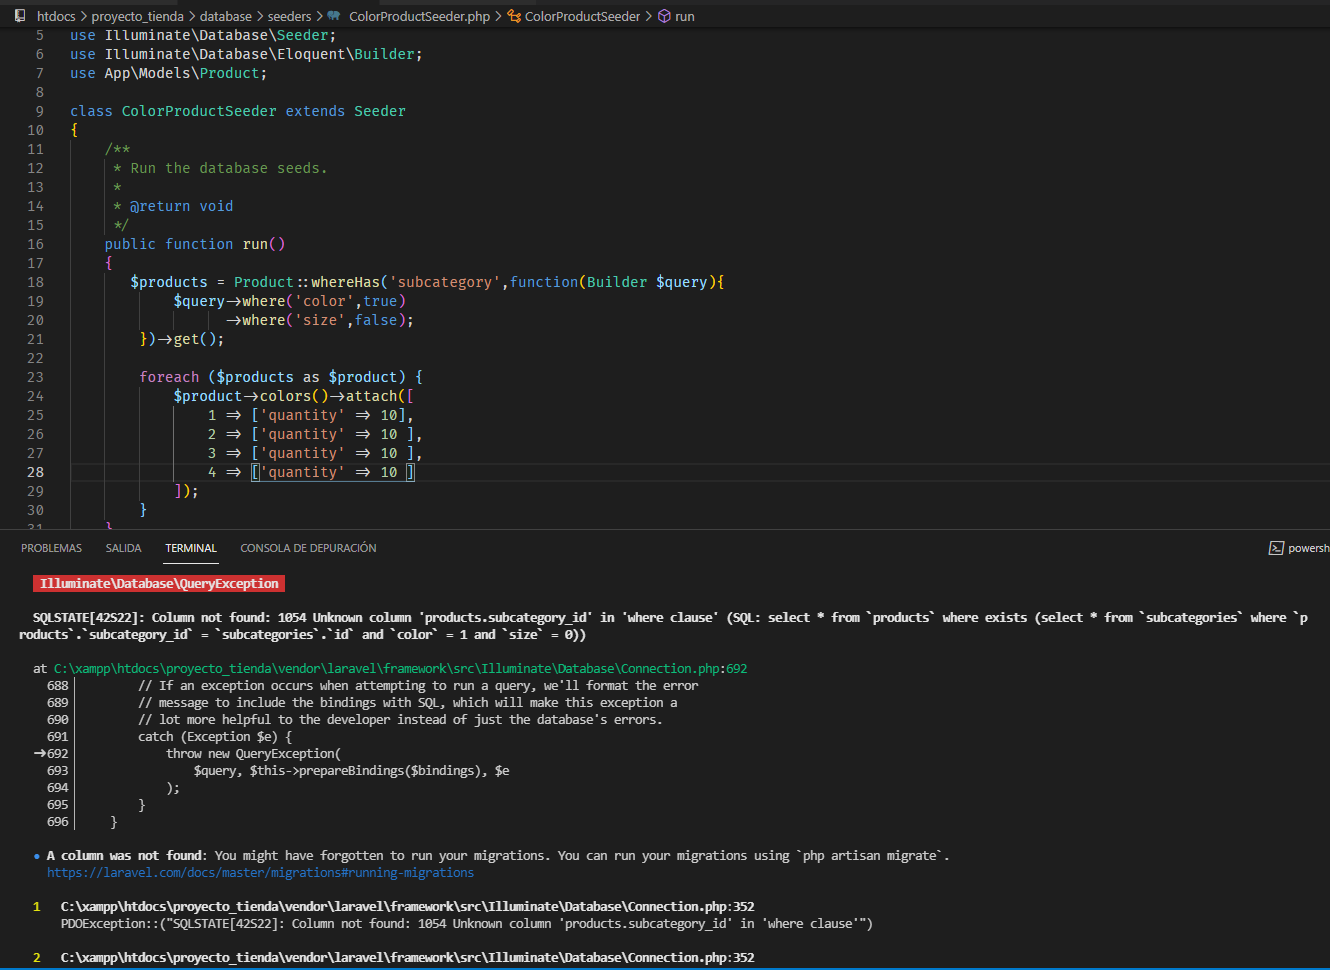1330x970 pixels.
Task: Open Connection.php:352 link in stack frame 2
Action: 408,958
